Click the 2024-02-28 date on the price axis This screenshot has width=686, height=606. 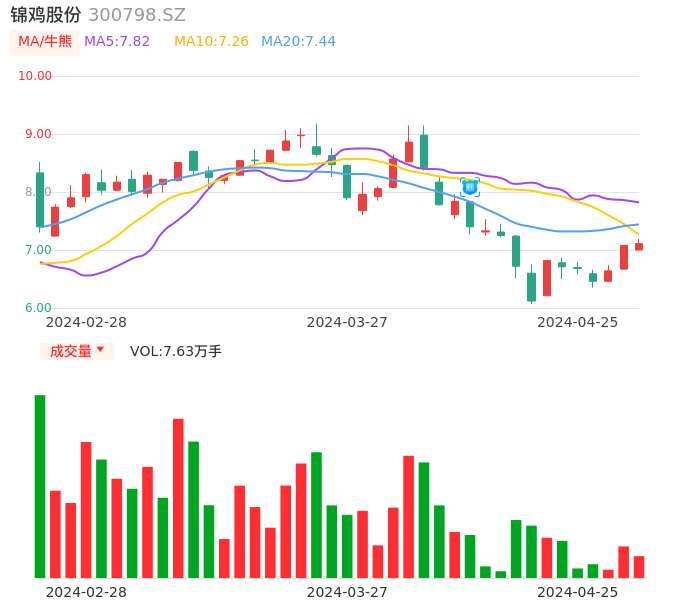(86, 322)
